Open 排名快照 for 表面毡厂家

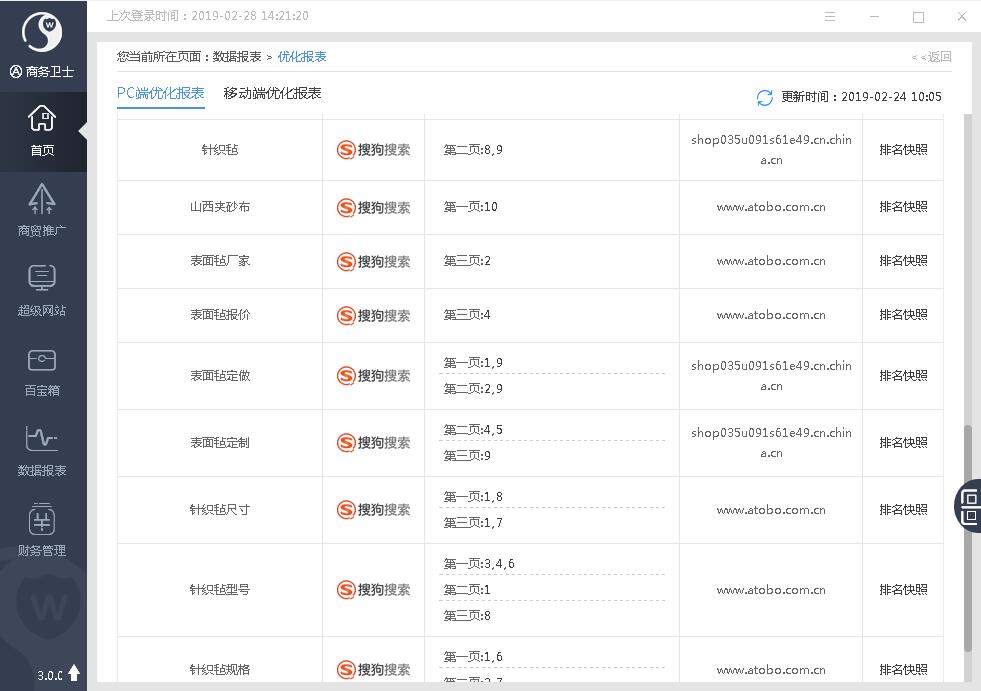tap(903, 261)
